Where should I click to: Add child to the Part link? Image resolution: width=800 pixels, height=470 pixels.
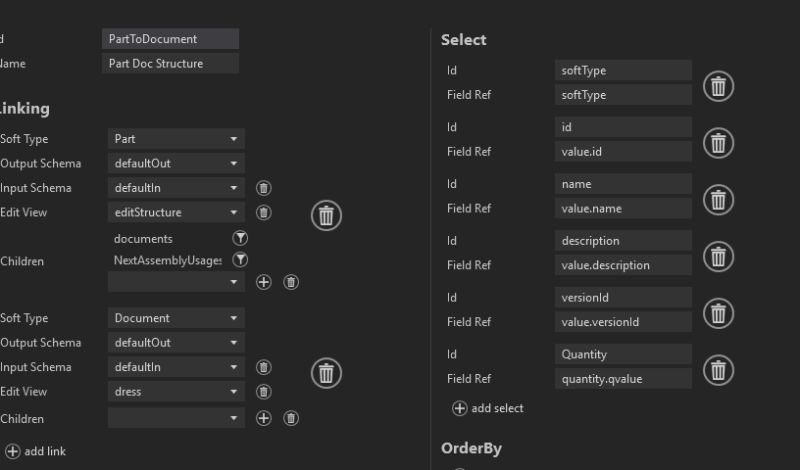264,282
